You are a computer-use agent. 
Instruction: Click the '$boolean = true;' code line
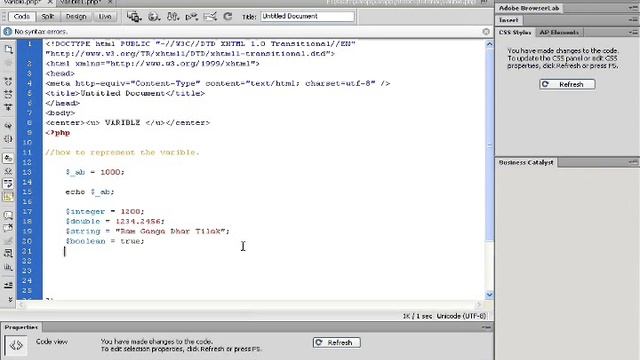[x=105, y=241]
